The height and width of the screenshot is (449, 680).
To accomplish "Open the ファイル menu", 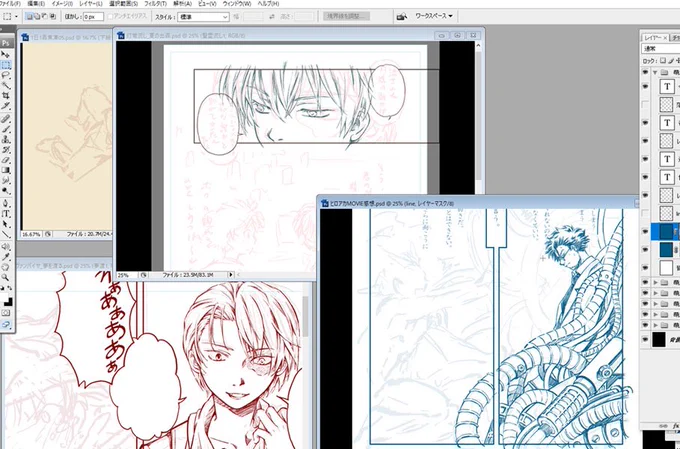I will coord(10,3).
